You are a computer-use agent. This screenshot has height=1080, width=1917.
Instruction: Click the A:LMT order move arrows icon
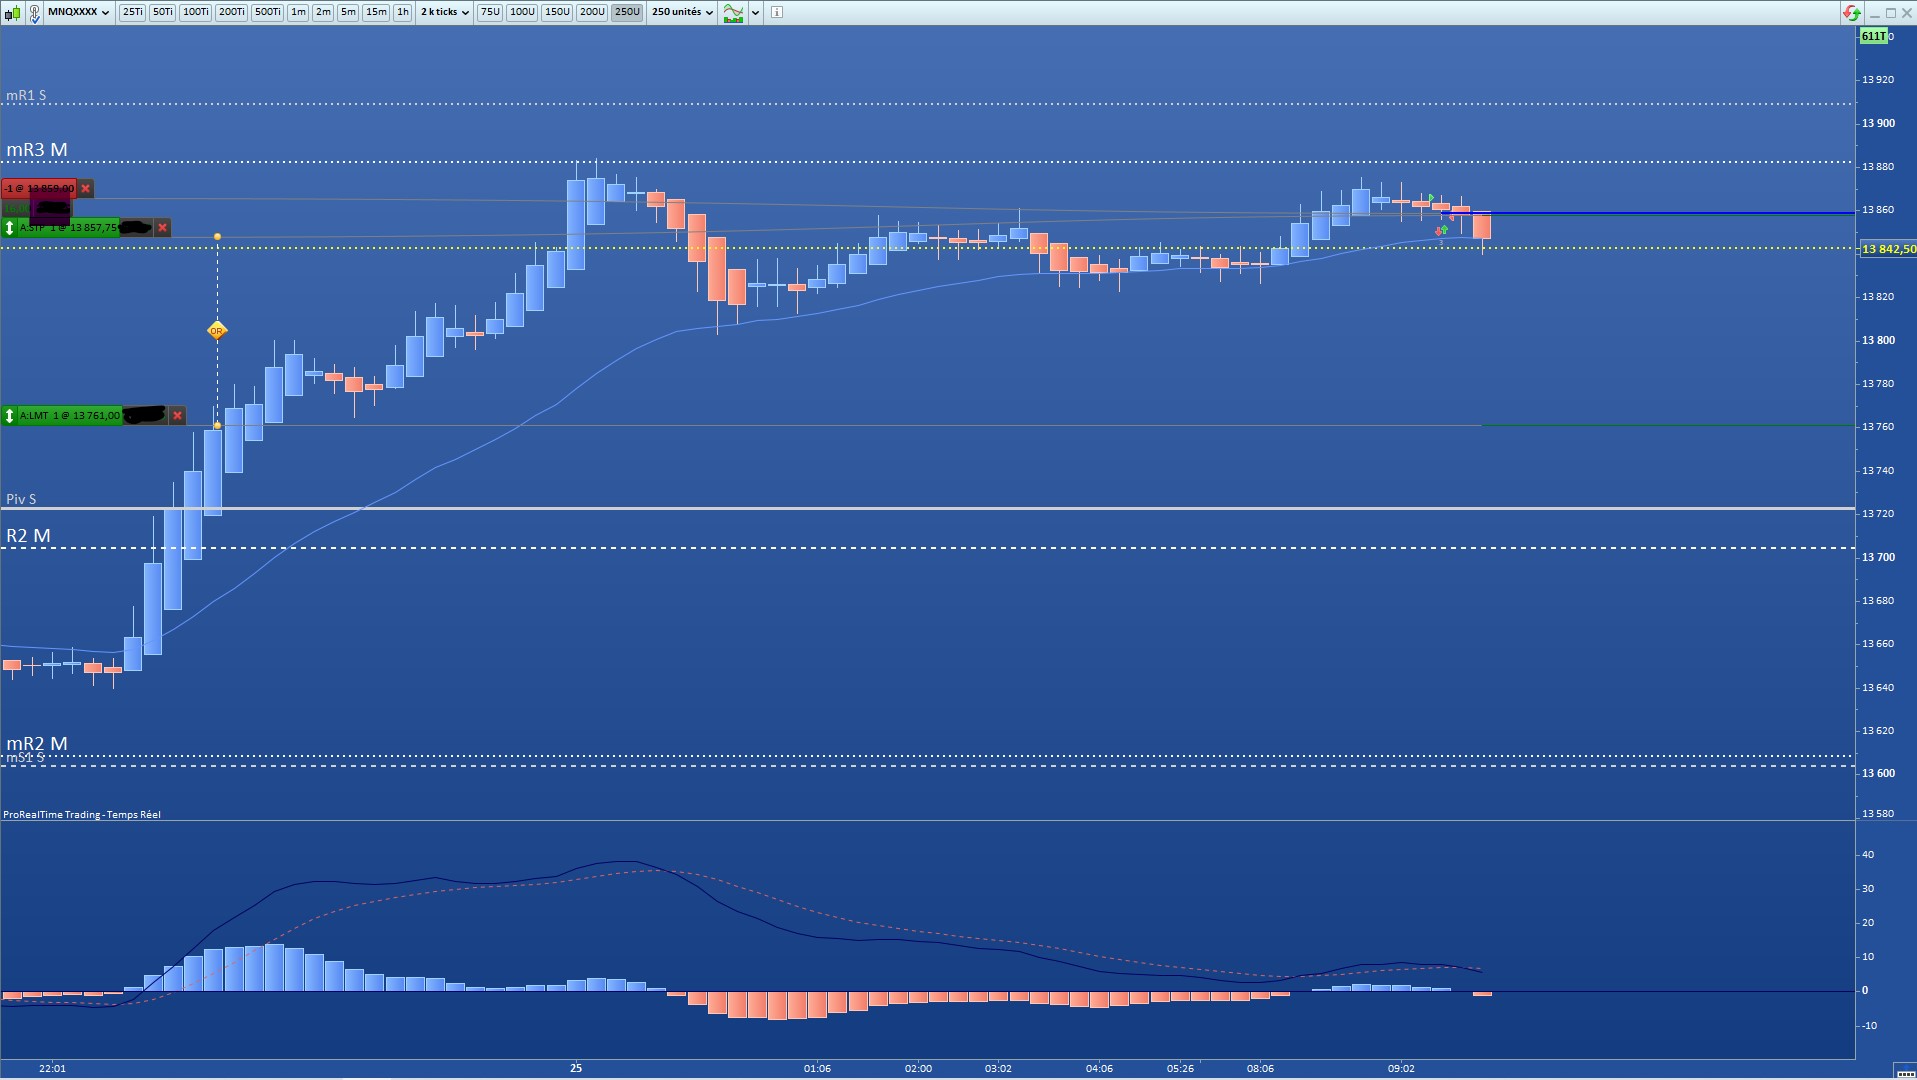[10, 415]
